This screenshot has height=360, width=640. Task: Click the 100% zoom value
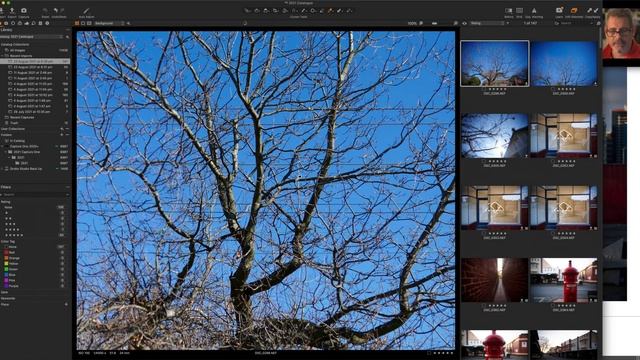pos(412,23)
